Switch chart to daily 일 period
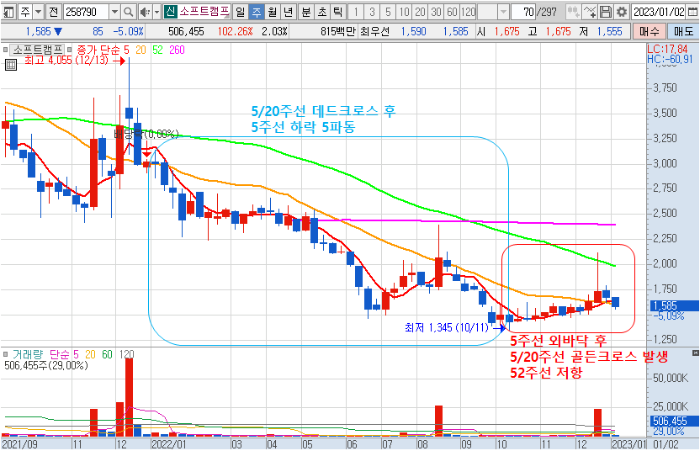 point(240,11)
